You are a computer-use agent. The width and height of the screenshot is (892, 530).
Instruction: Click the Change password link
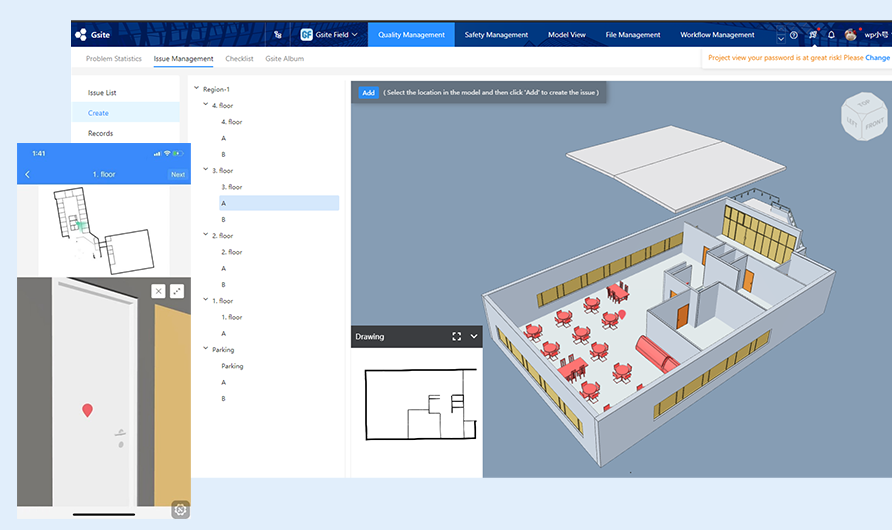point(877,58)
